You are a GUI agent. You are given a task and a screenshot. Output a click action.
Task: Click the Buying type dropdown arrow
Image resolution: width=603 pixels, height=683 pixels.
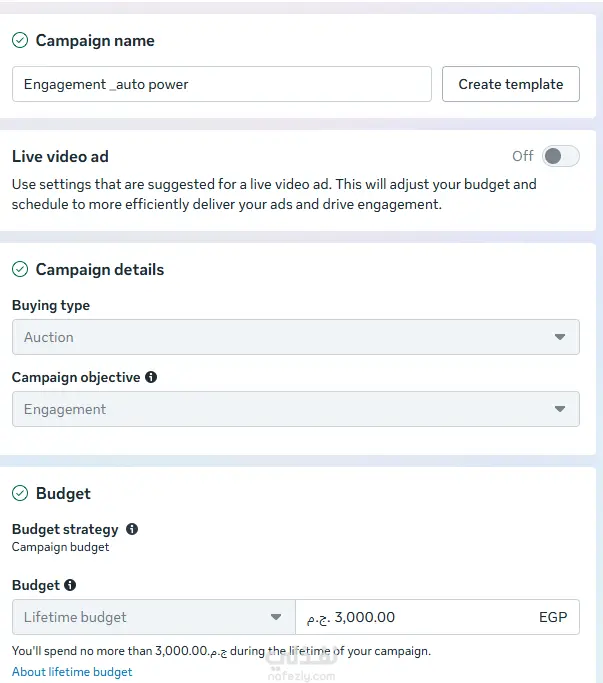560,337
